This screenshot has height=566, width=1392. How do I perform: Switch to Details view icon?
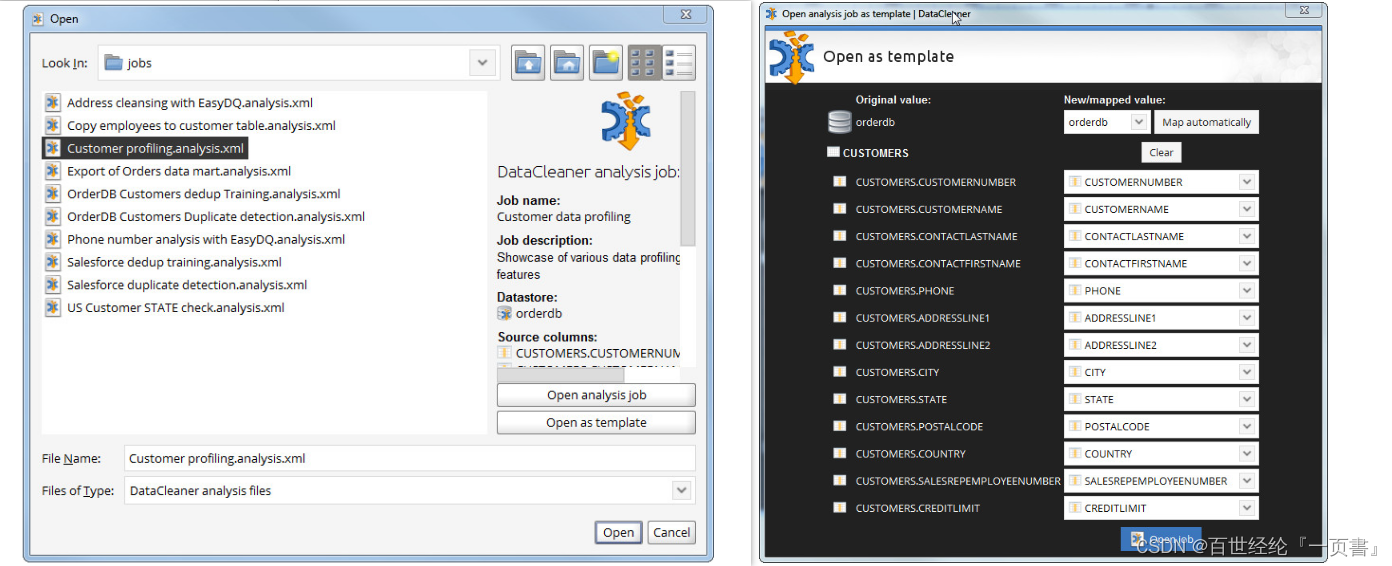click(679, 63)
